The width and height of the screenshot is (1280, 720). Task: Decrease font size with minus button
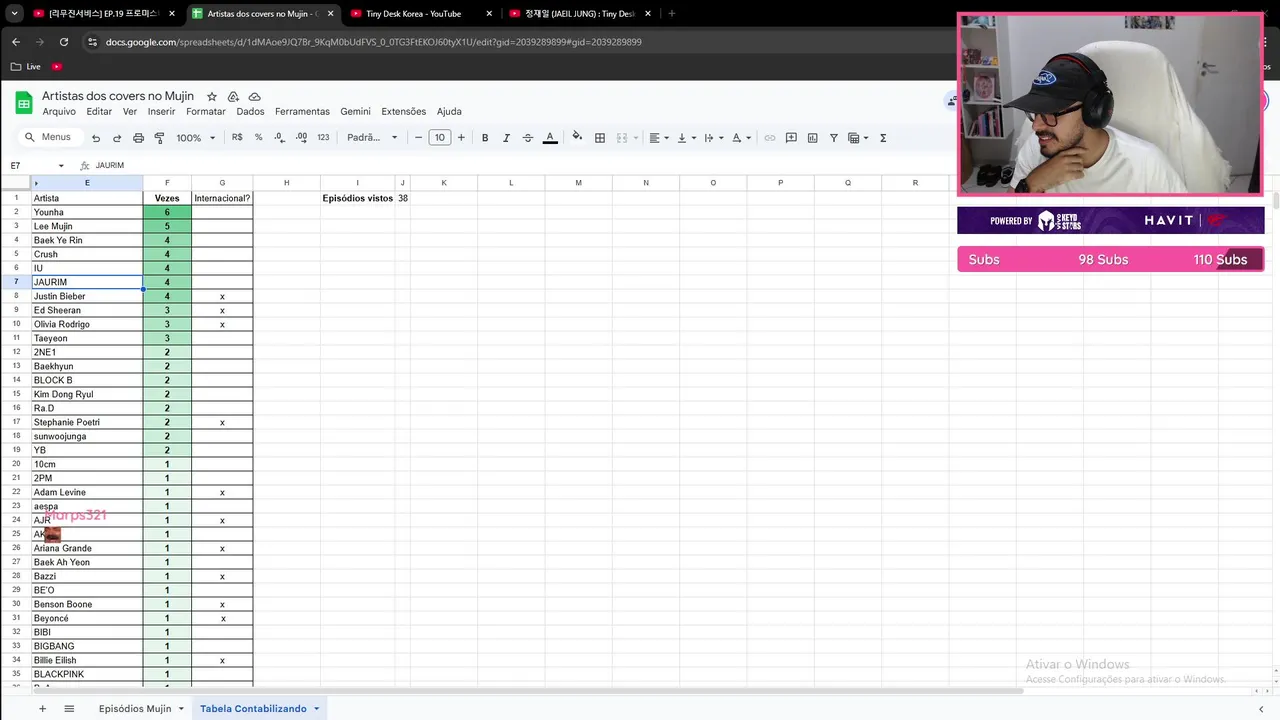418,138
